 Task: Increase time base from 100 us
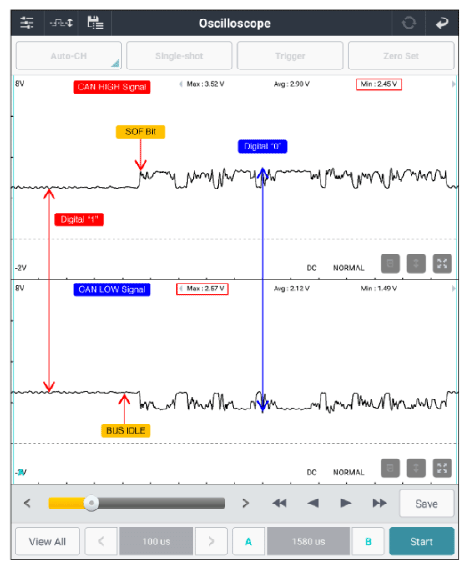point(211,541)
